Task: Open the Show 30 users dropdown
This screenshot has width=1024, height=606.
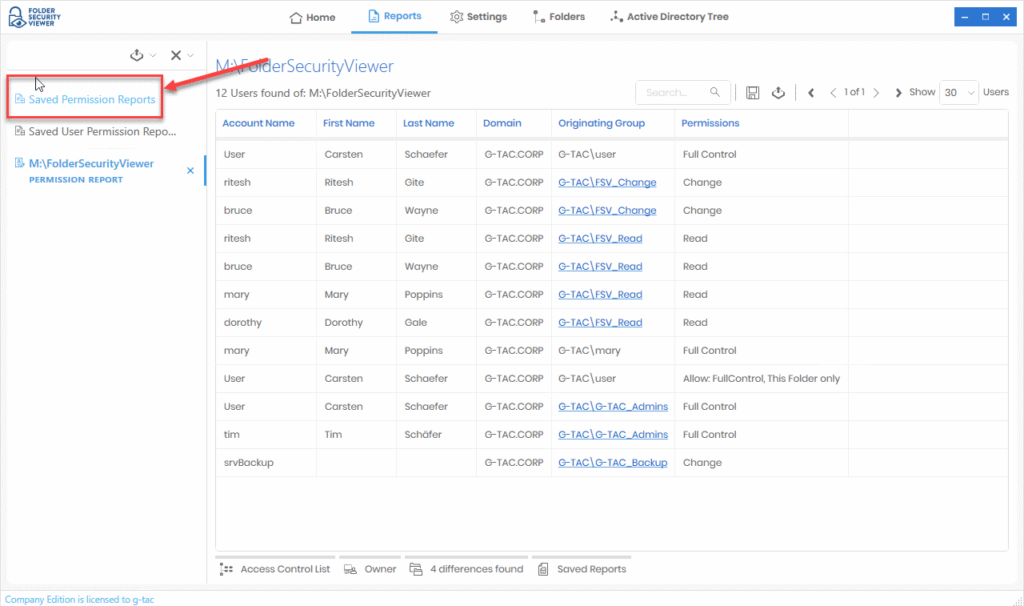Action: [x=959, y=93]
